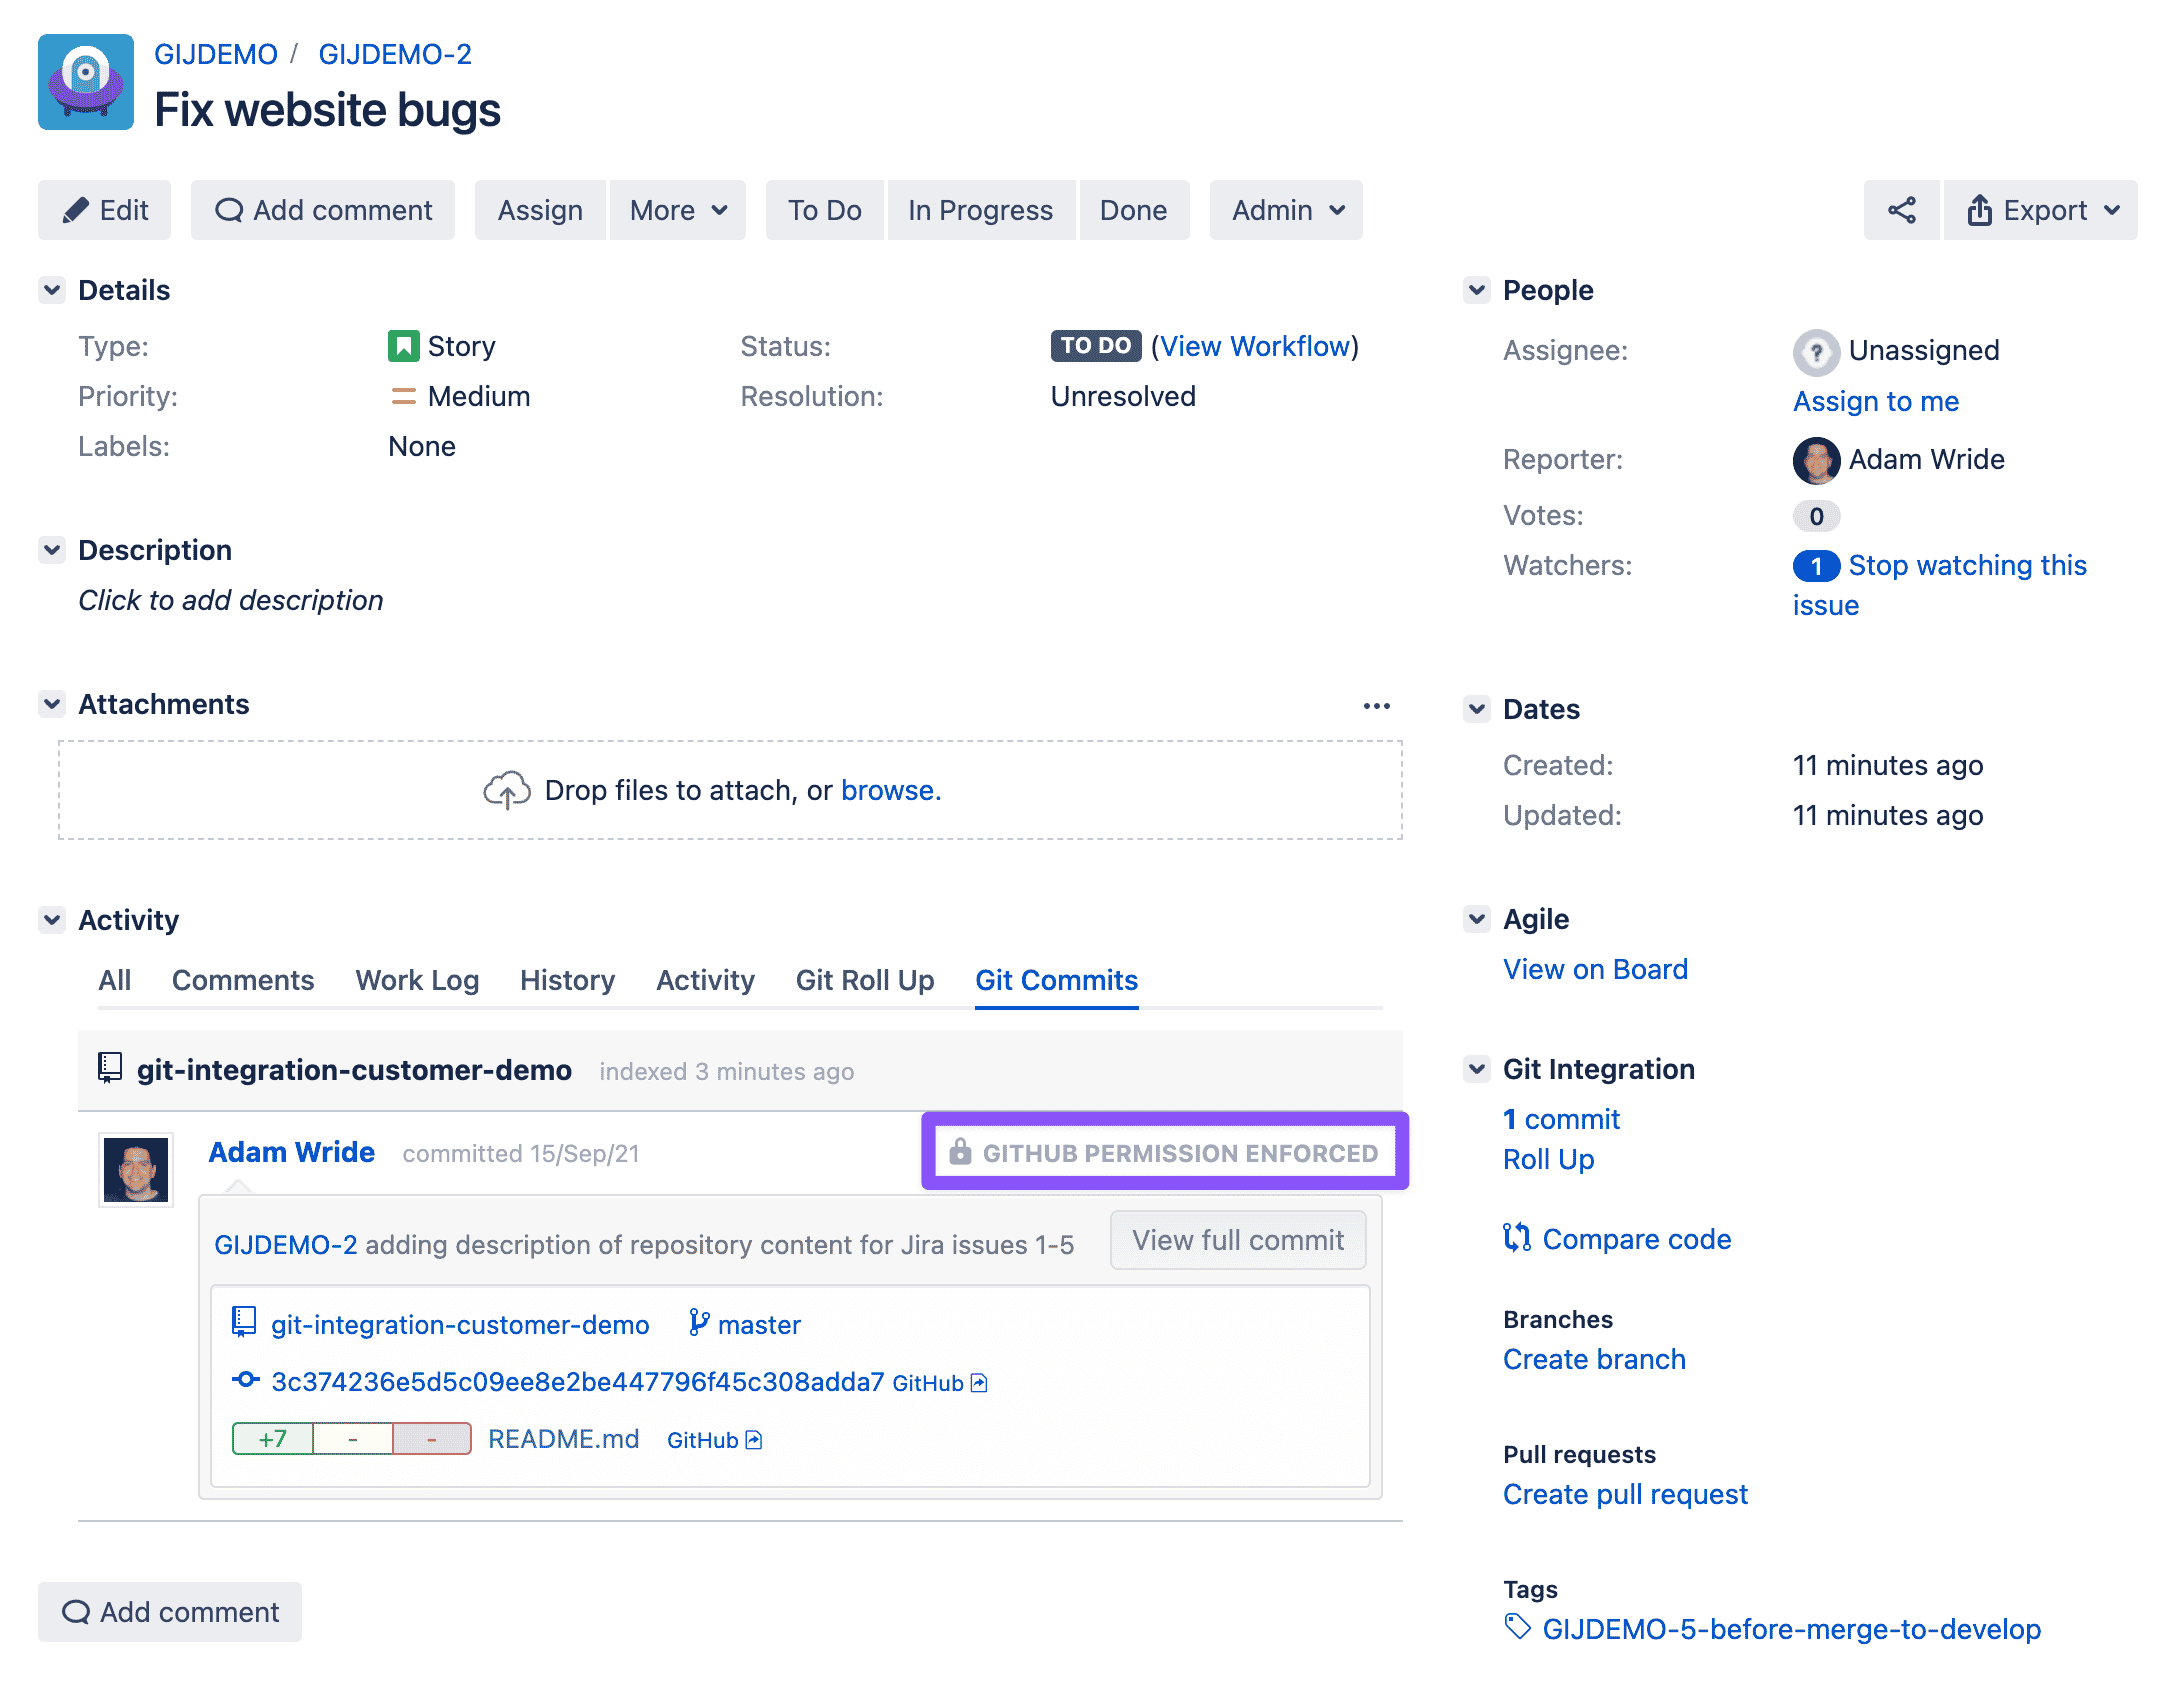The width and height of the screenshot is (2174, 1696).
Task: Click Create pull request link
Action: click(x=1625, y=1494)
